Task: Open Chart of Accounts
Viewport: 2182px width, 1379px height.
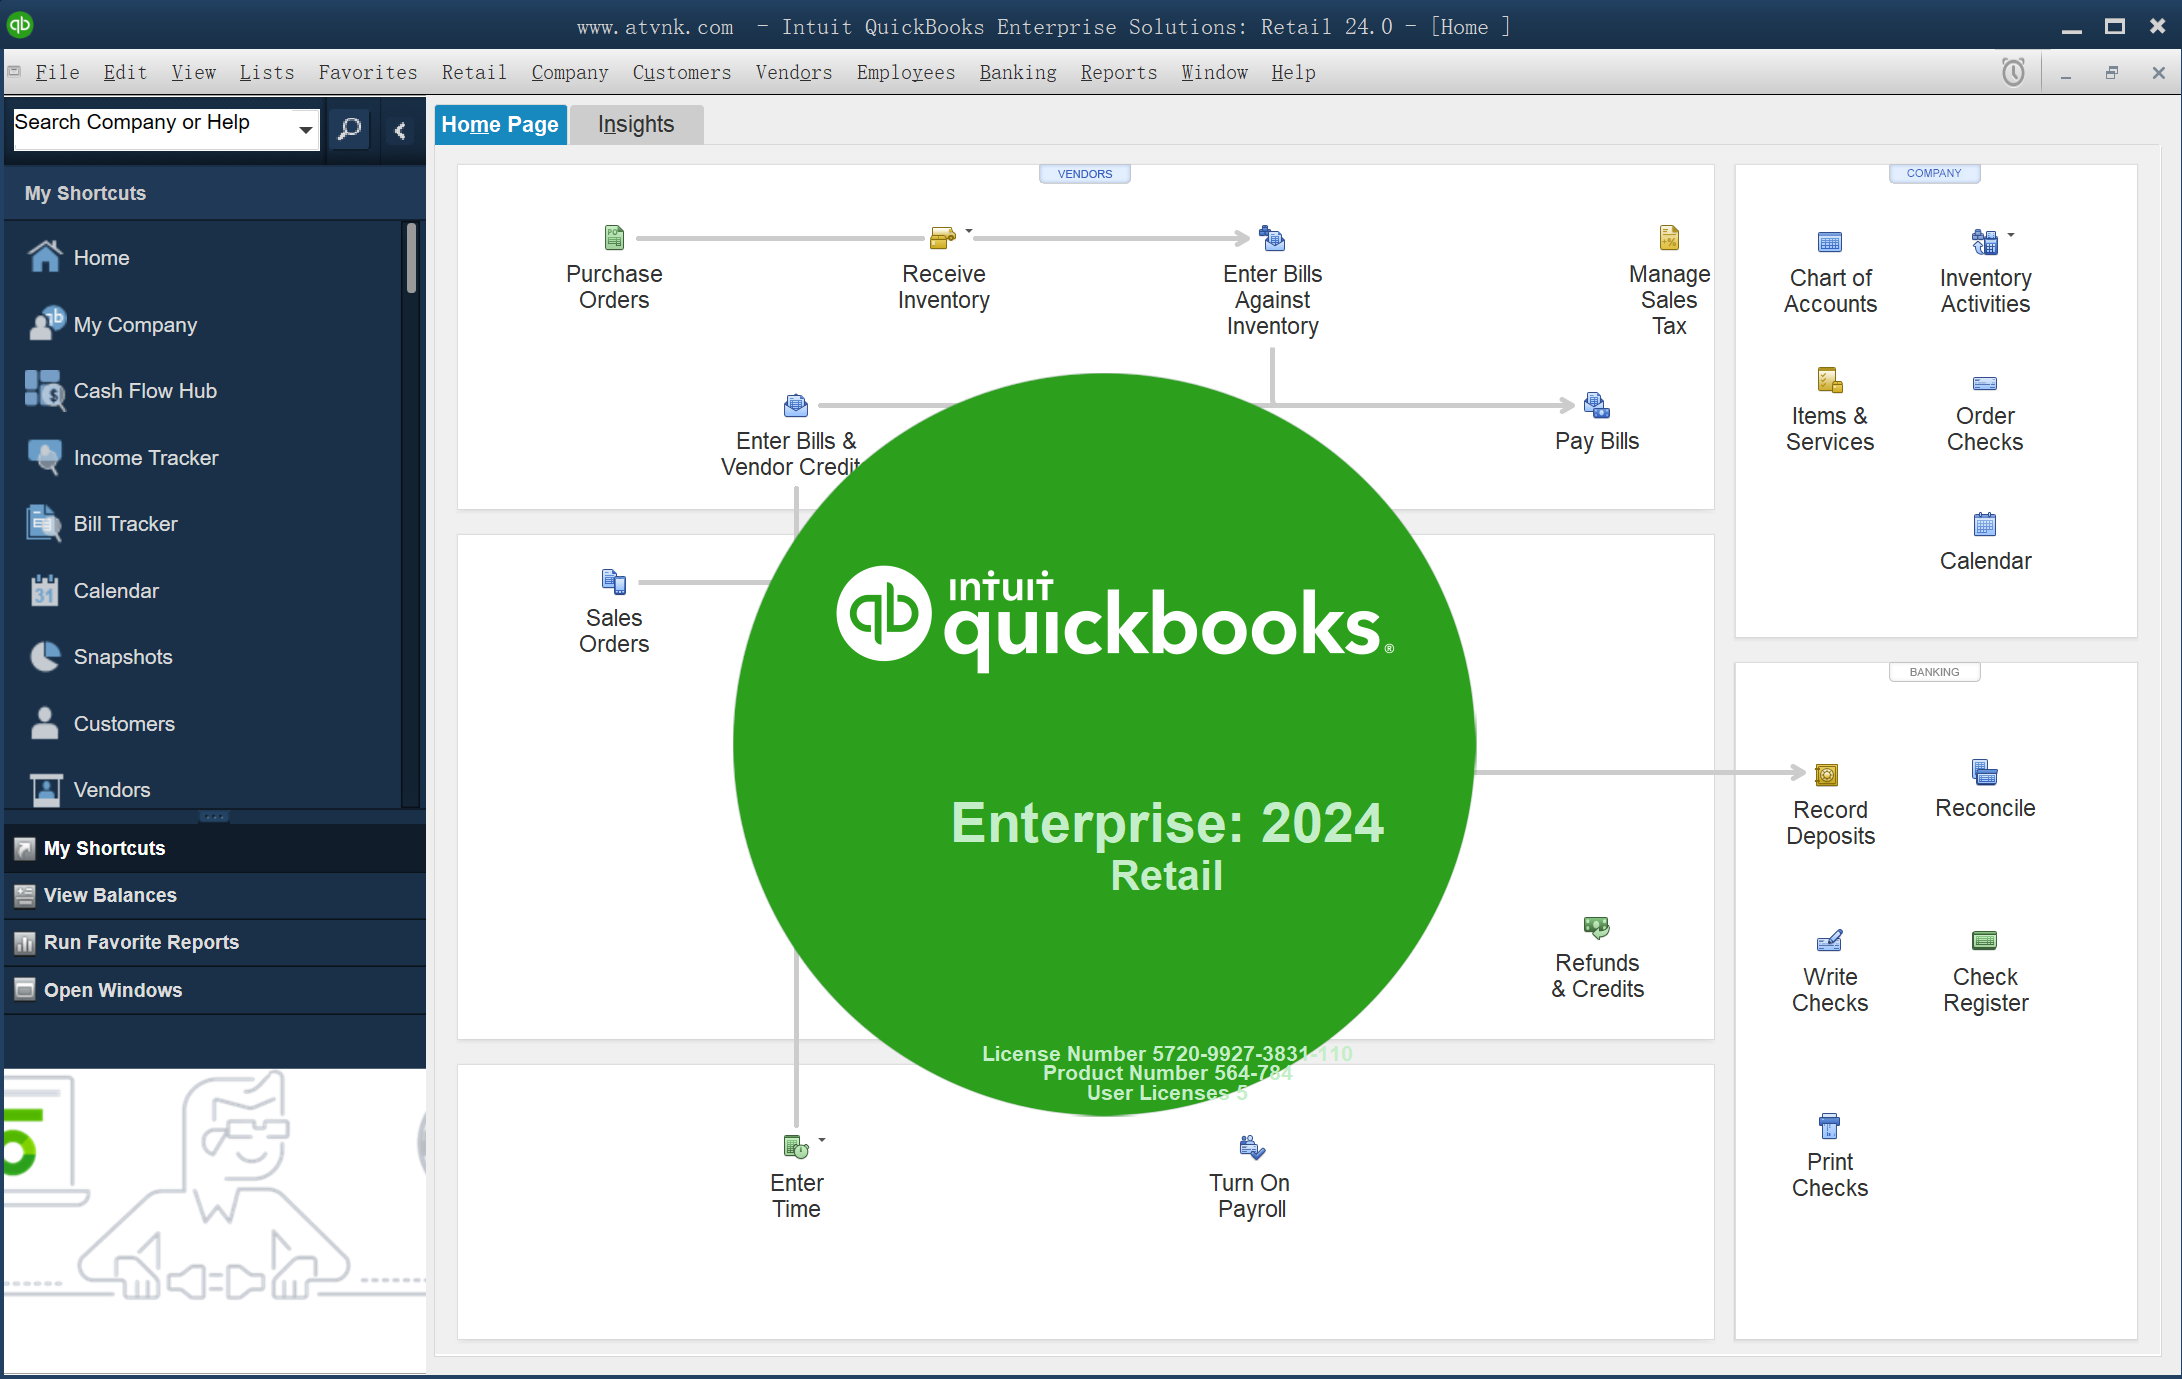Action: (x=1830, y=242)
